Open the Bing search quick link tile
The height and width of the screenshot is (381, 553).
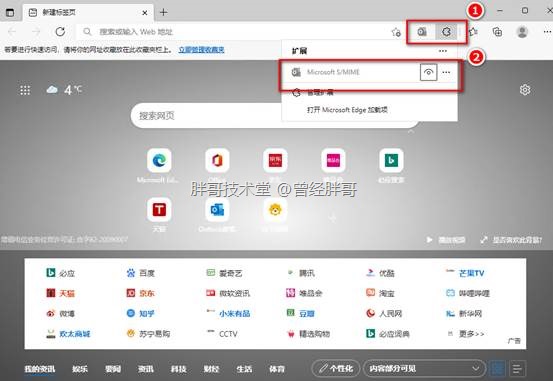[391, 161]
